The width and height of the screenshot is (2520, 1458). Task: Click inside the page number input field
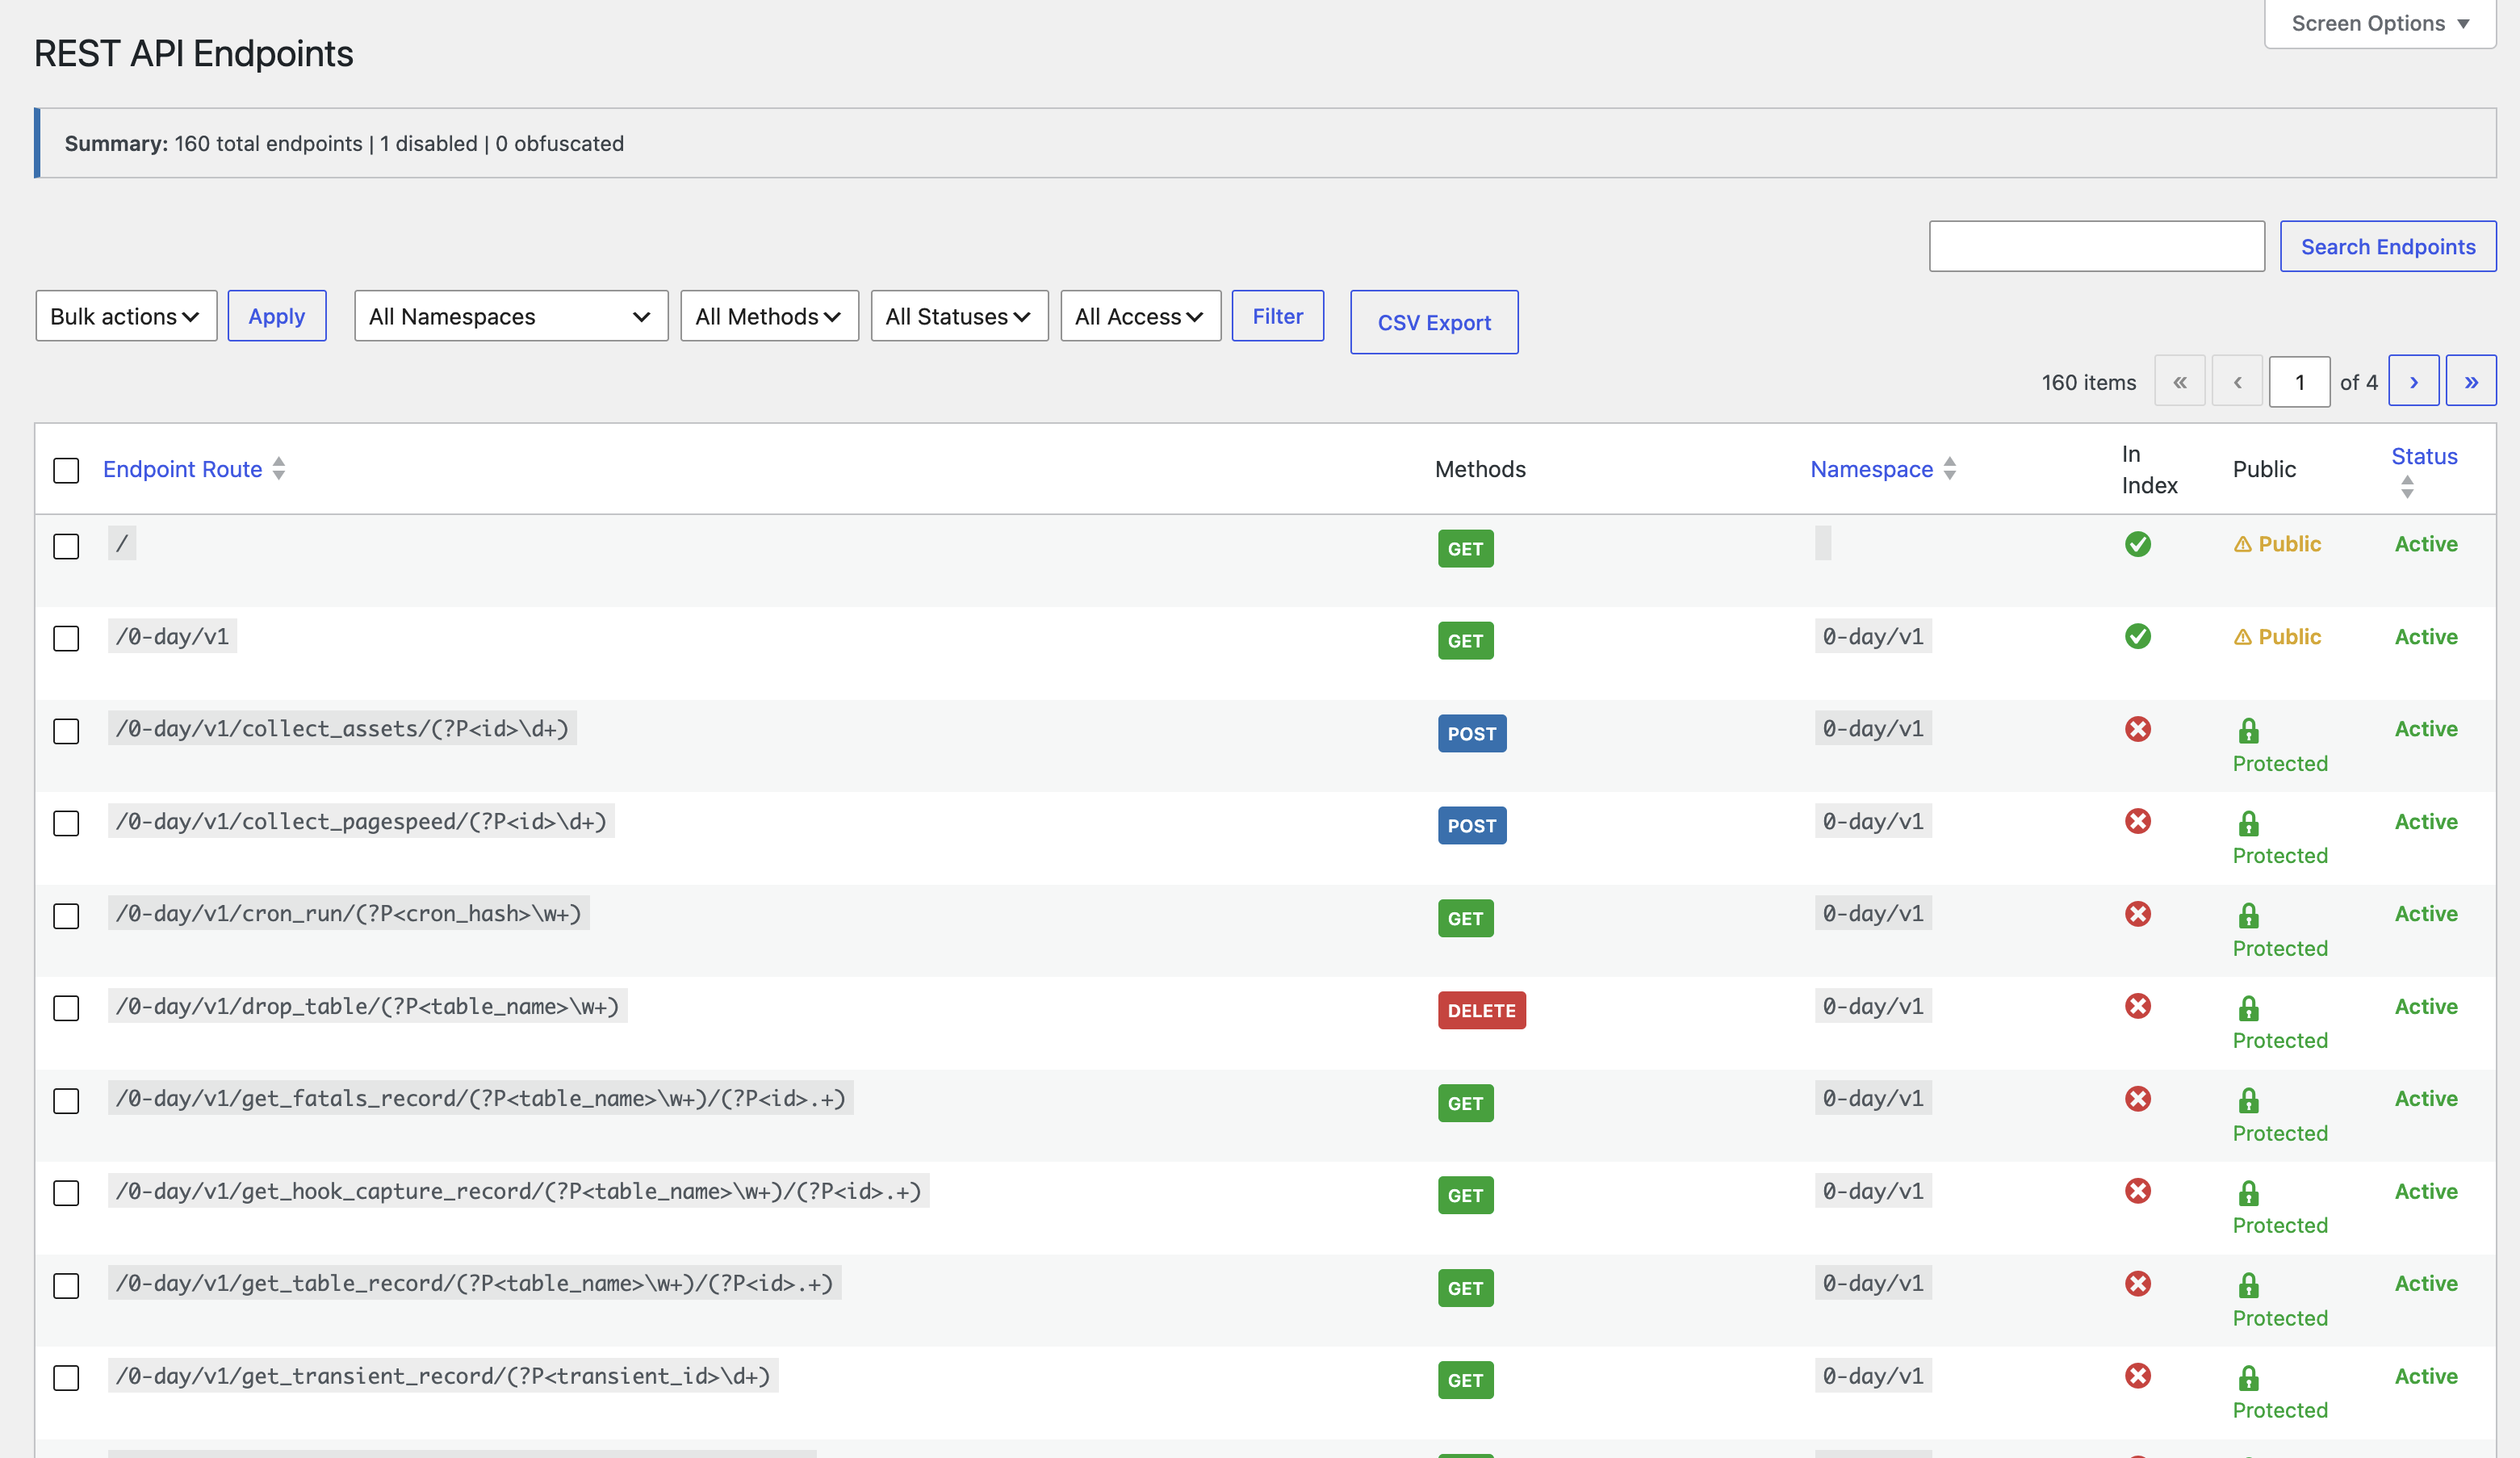point(2300,381)
